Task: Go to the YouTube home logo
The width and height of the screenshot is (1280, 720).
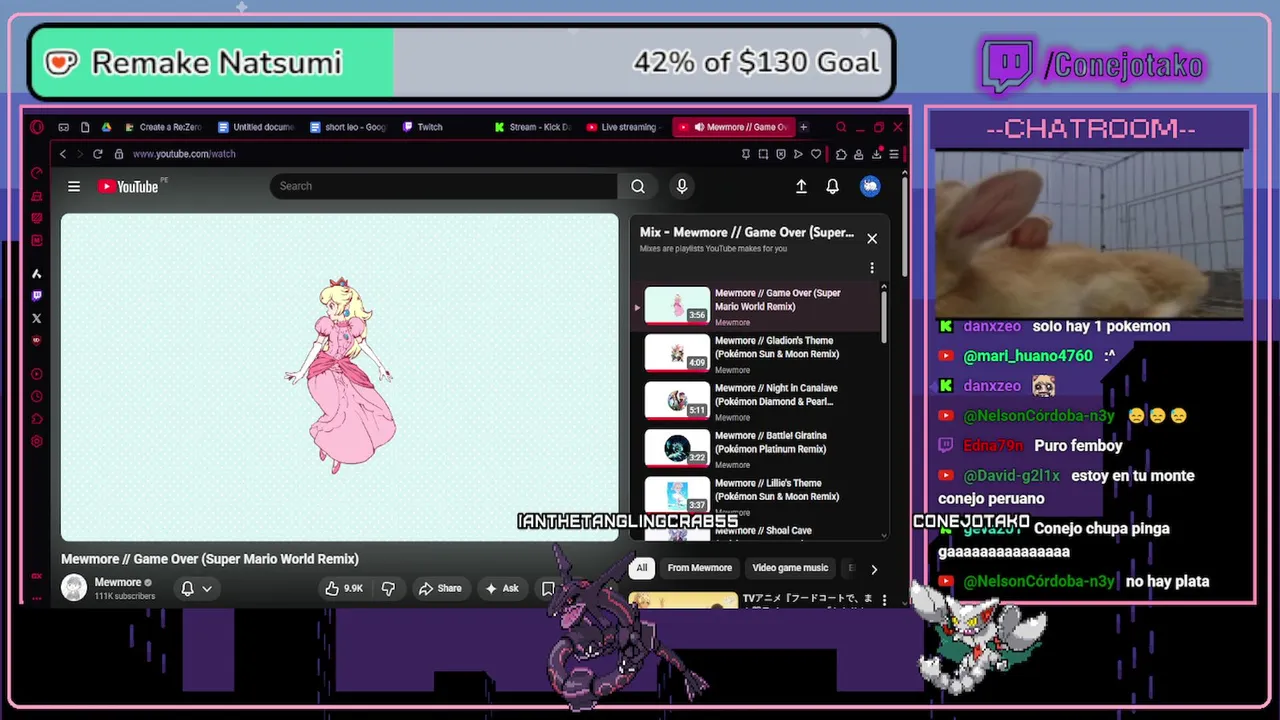Action: coord(129,186)
